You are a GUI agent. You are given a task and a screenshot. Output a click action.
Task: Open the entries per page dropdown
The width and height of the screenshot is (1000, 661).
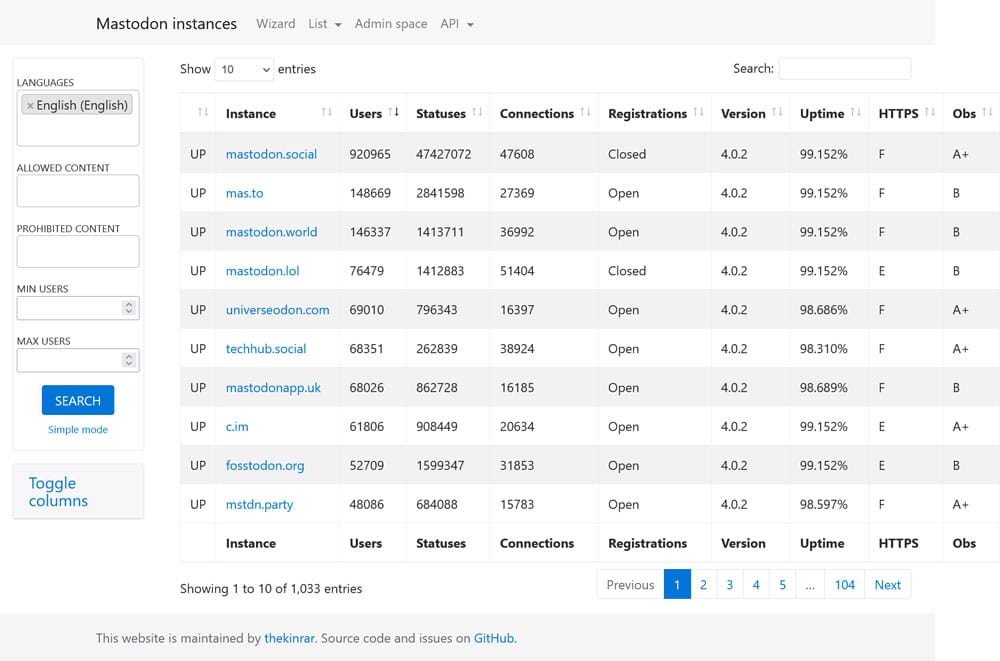point(245,70)
